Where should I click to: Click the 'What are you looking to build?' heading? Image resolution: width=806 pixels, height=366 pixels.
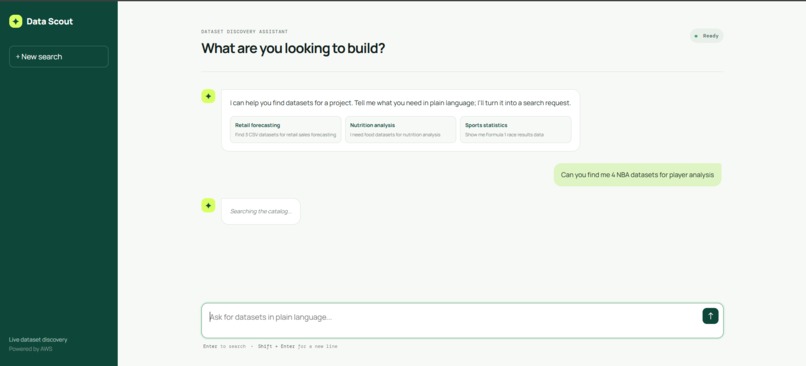pyautogui.click(x=293, y=48)
